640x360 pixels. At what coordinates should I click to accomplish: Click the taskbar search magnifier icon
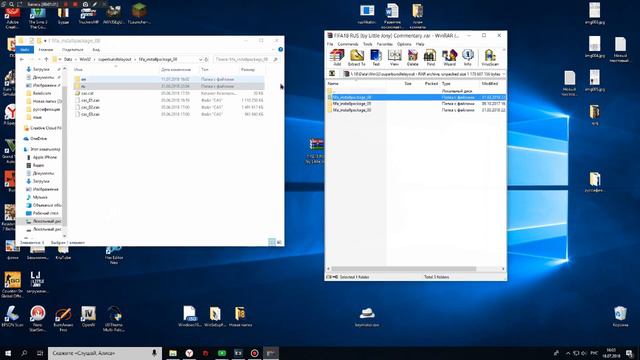pyautogui.click(x=24, y=353)
